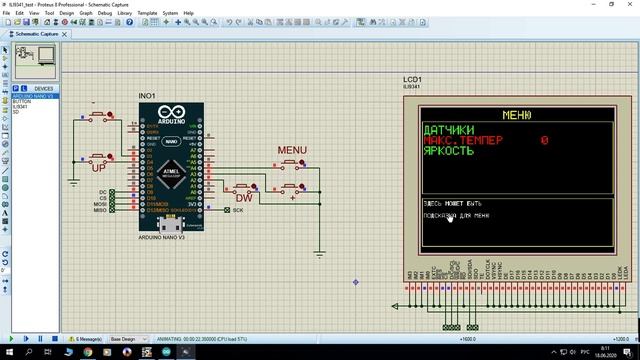Click the Arduino Nano V3 board component
The image size is (640, 360).
click(x=171, y=167)
